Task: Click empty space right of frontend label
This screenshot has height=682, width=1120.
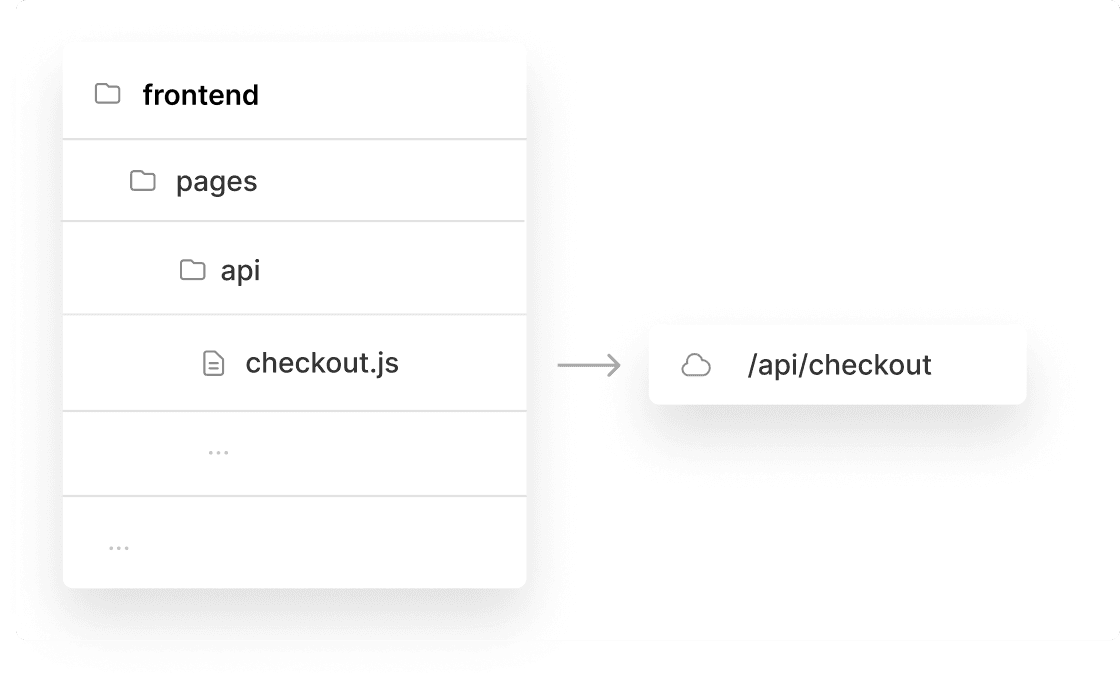Action: (400, 95)
